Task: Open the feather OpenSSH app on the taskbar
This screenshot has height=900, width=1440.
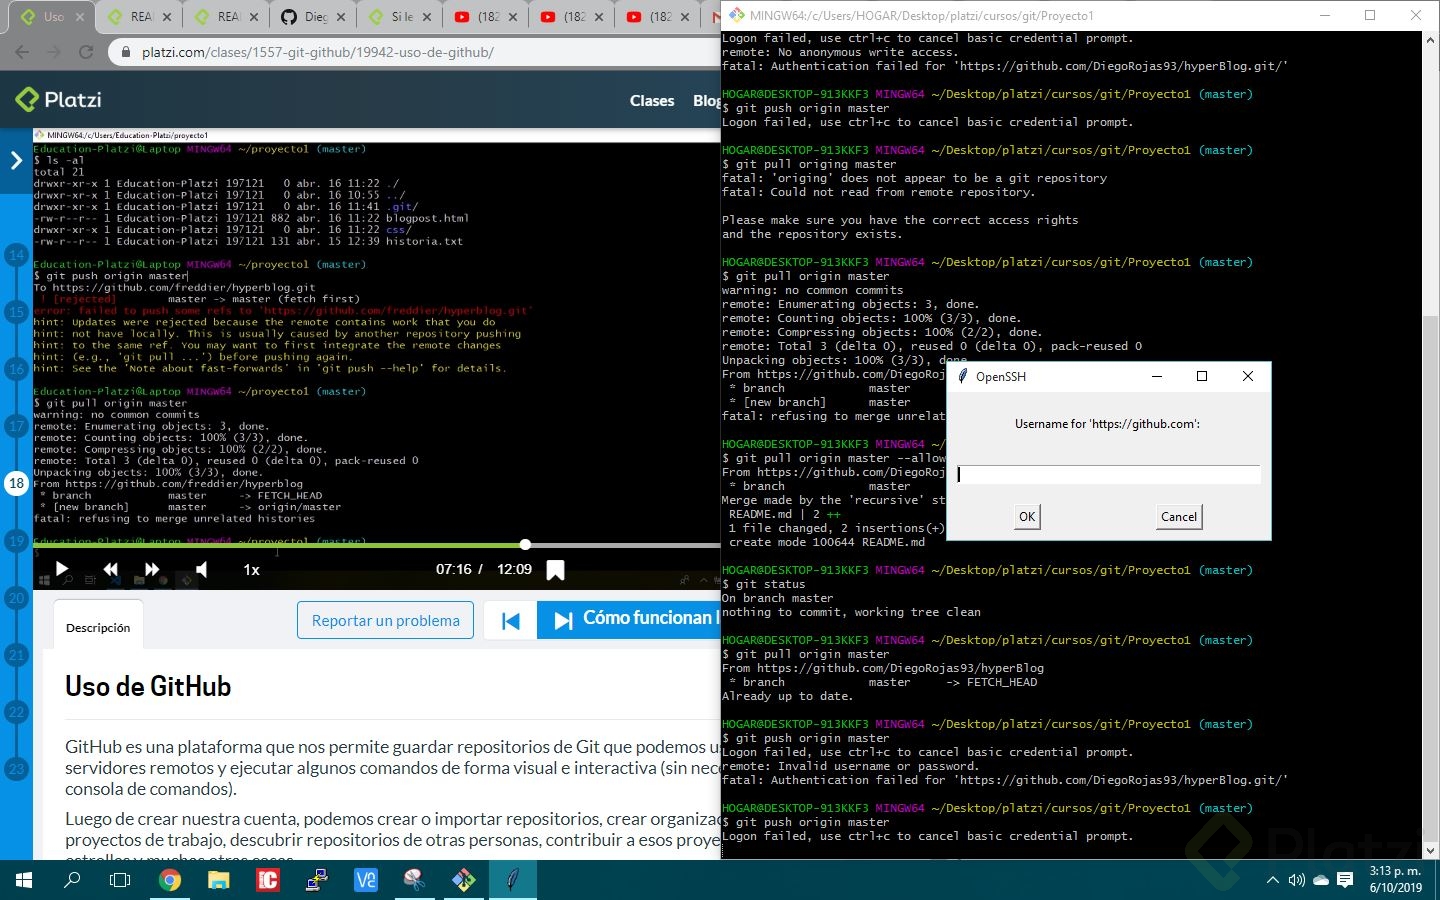Action: click(x=512, y=880)
